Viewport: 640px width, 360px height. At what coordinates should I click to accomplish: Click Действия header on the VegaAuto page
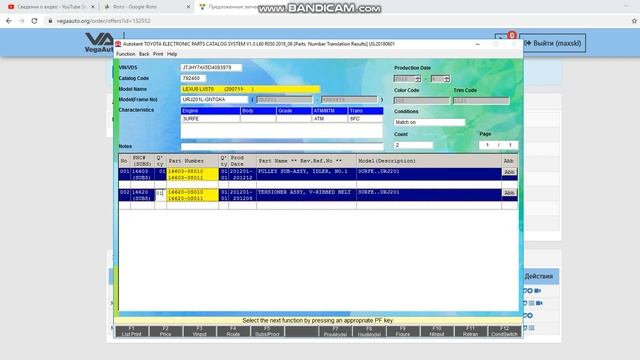coord(539,276)
